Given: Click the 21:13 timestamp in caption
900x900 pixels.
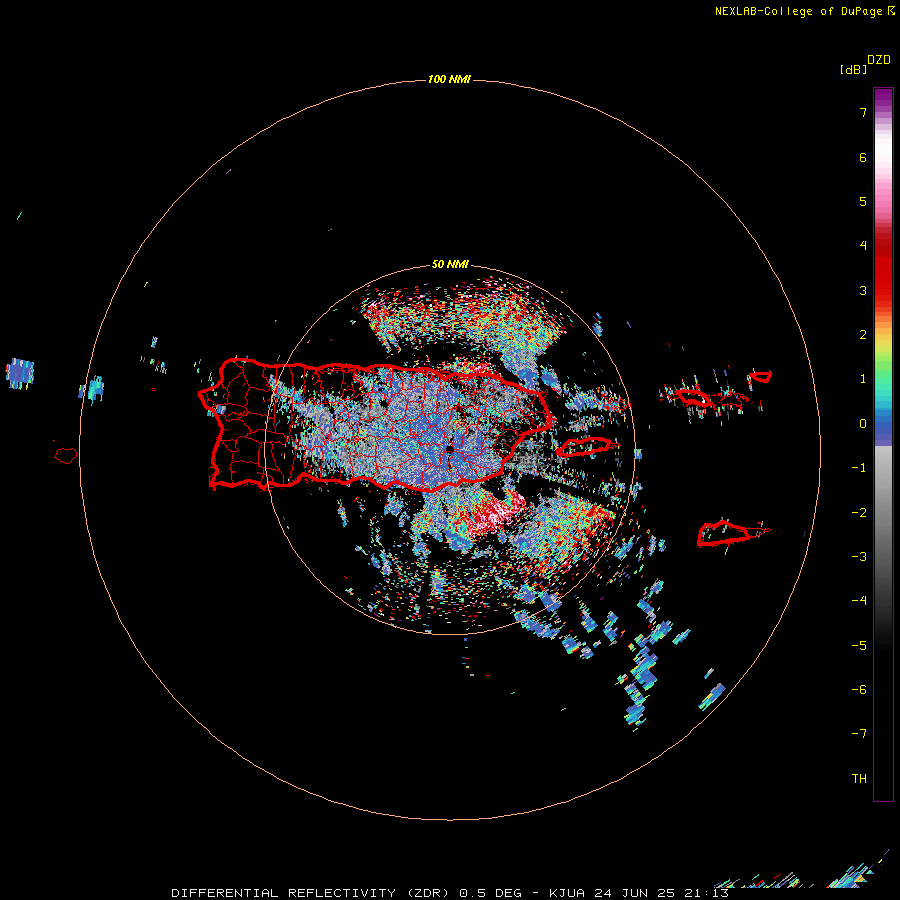Looking at the screenshot, I should point(706,893).
